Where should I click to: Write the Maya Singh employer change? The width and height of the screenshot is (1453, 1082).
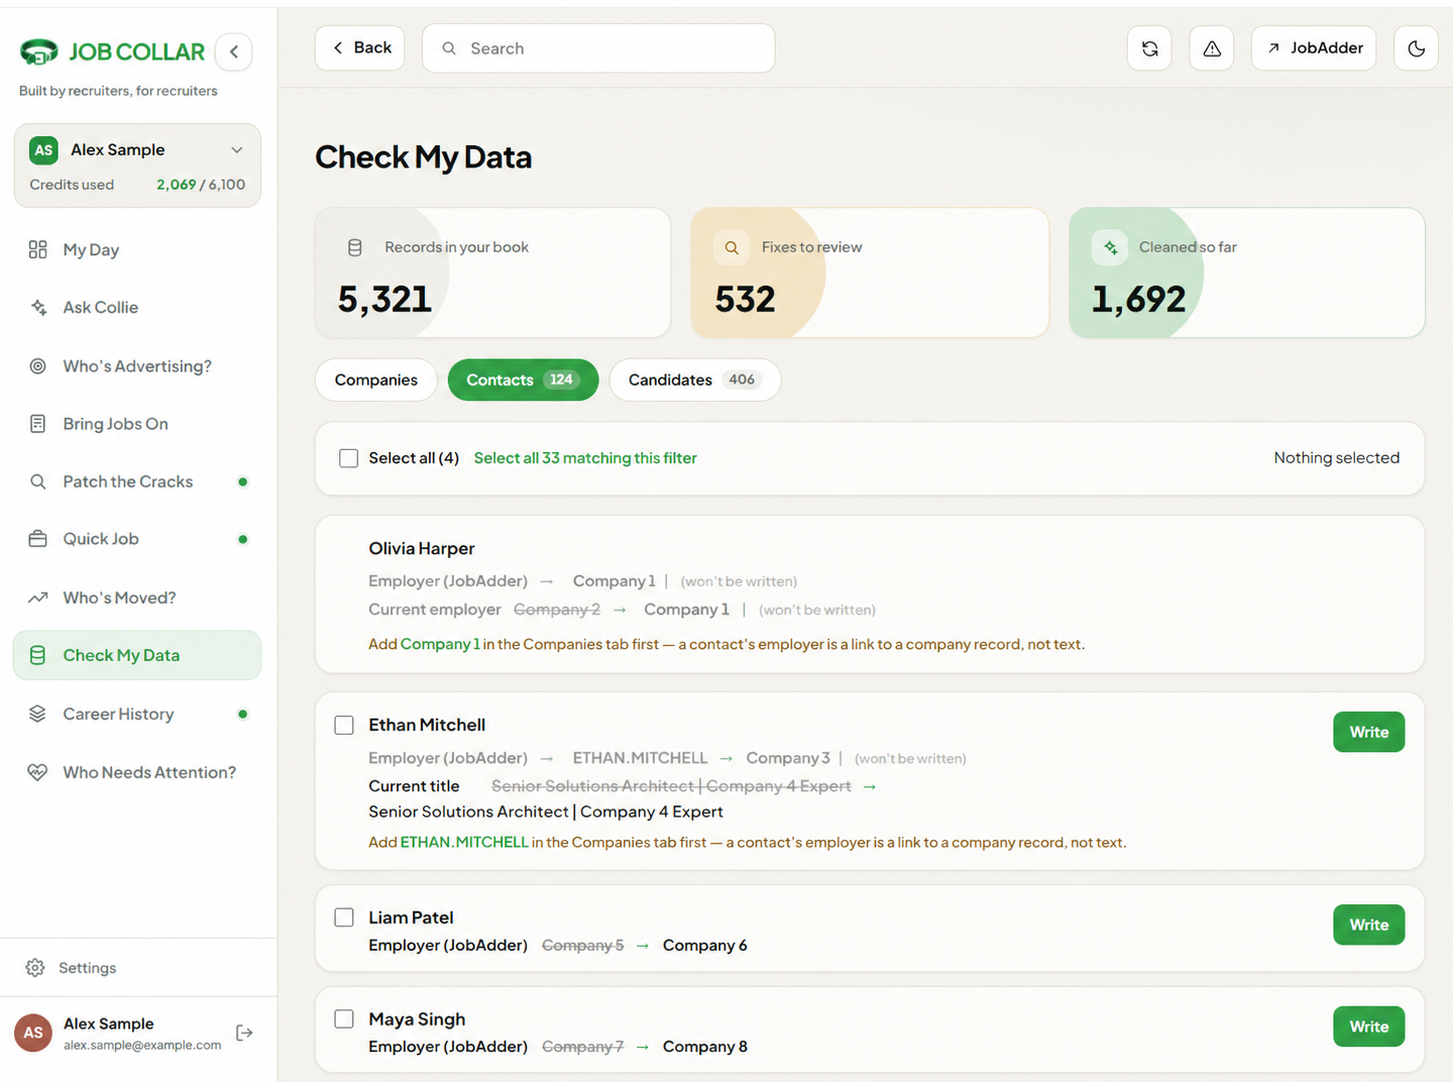(1369, 1027)
